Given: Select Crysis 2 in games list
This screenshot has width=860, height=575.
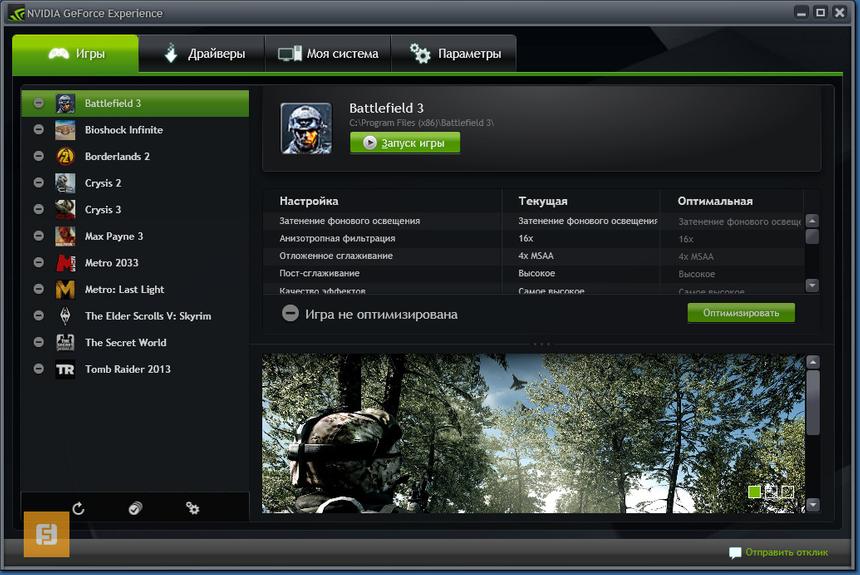Looking at the screenshot, I should pos(135,183).
